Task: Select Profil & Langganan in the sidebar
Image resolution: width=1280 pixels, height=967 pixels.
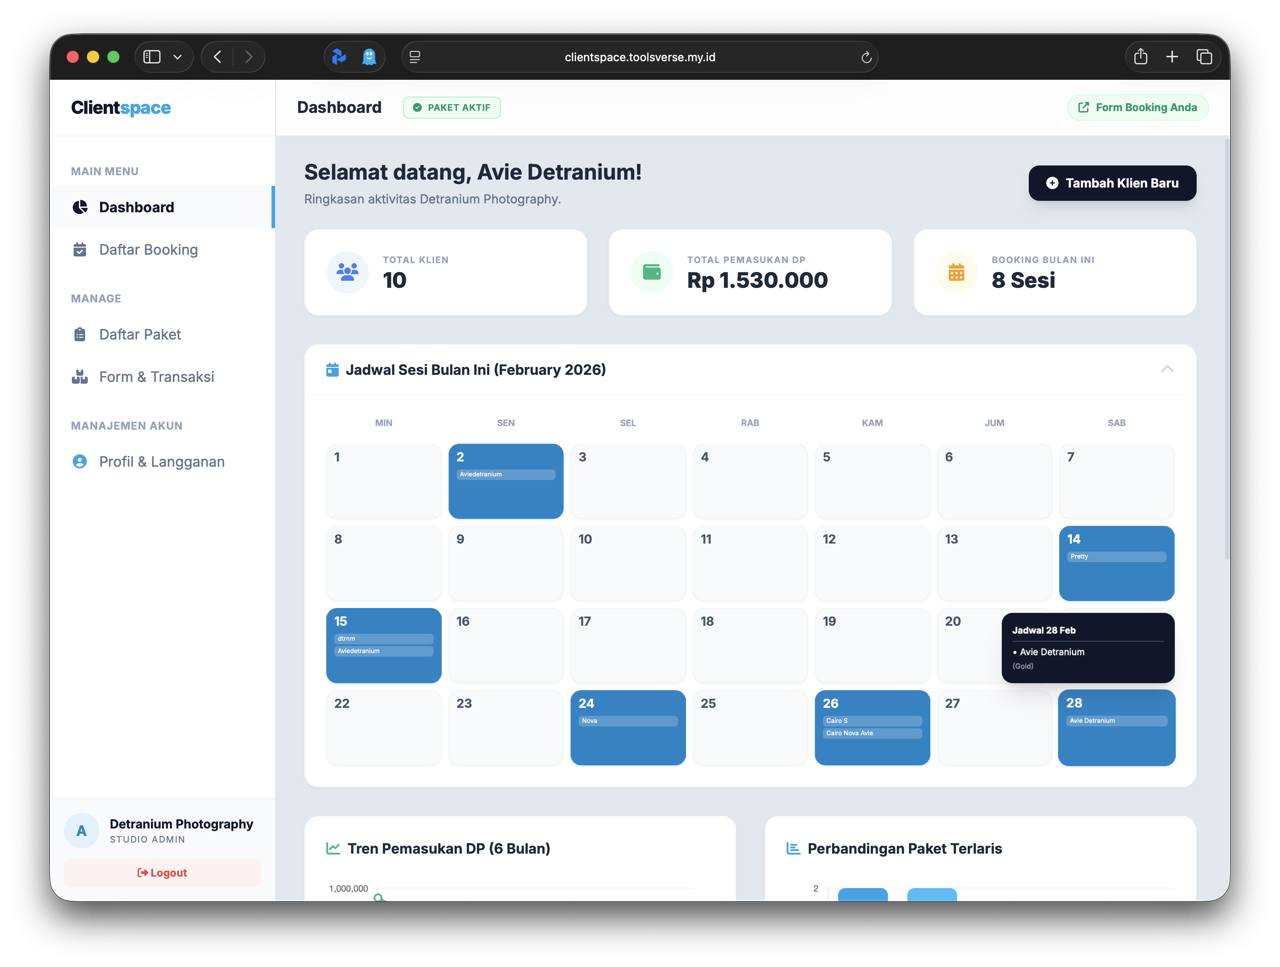Action: [x=161, y=462]
